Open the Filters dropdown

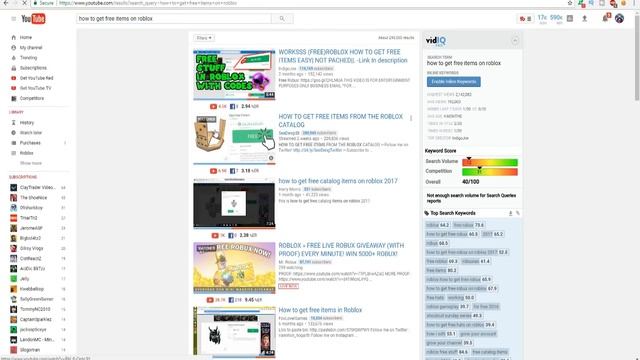204,38
